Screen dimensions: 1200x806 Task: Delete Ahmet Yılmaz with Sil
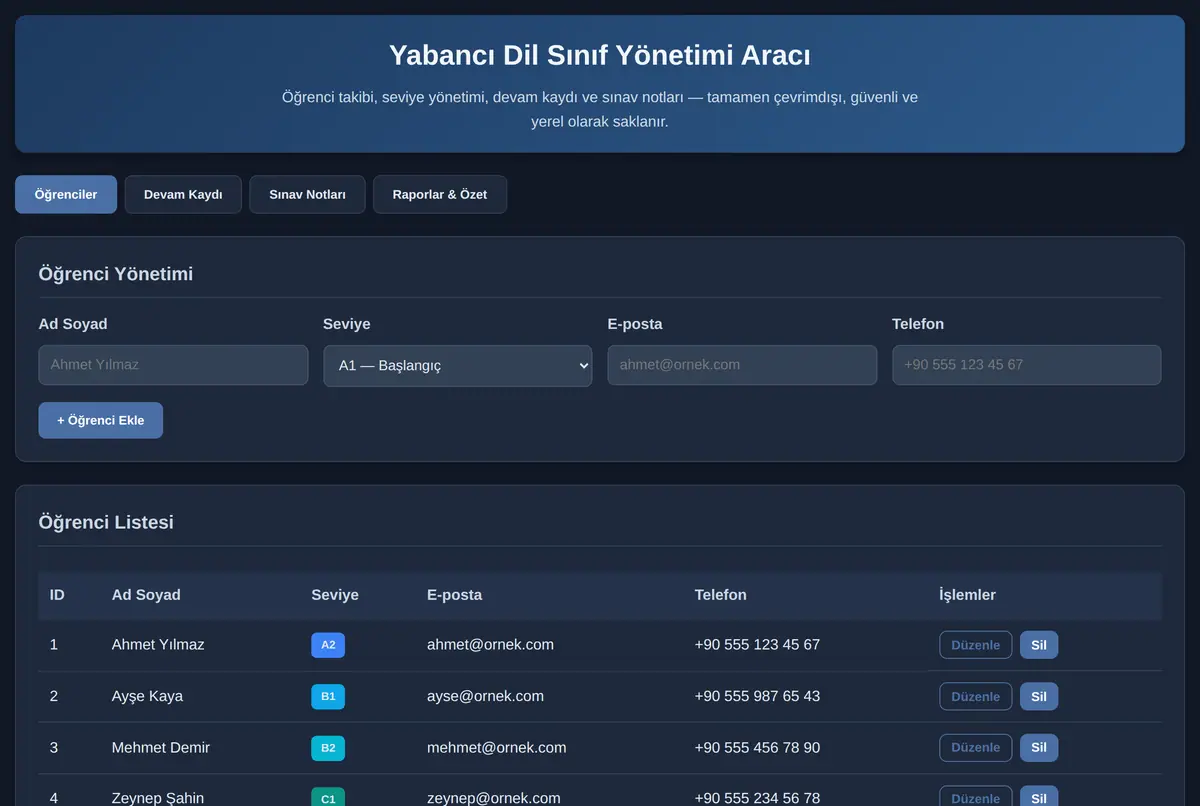1039,645
